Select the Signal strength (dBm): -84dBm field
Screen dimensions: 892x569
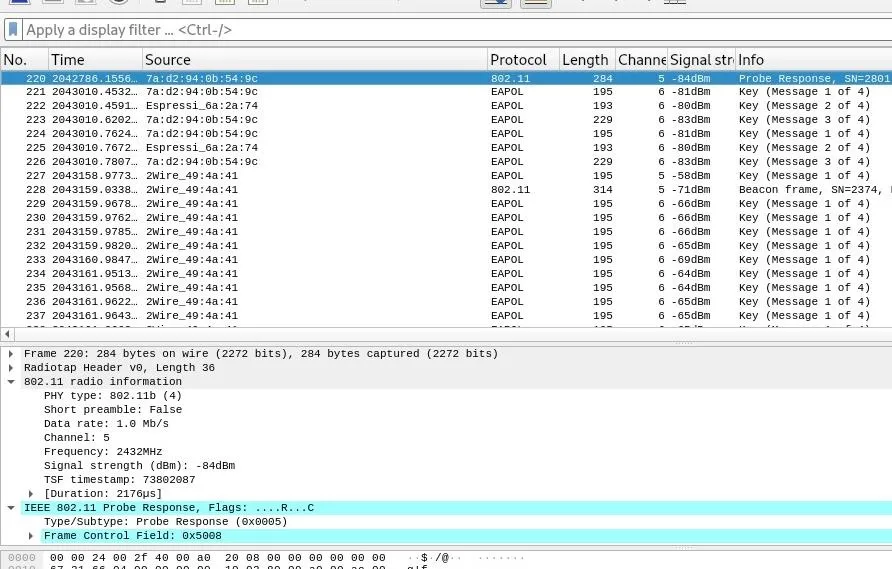point(139,465)
